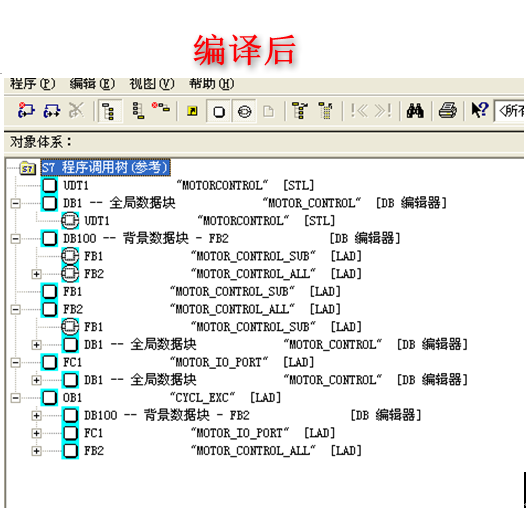526x514 pixels.
Task: Collapse the FC1 MOTOR_IO_PORT node
Action: point(15,362)
